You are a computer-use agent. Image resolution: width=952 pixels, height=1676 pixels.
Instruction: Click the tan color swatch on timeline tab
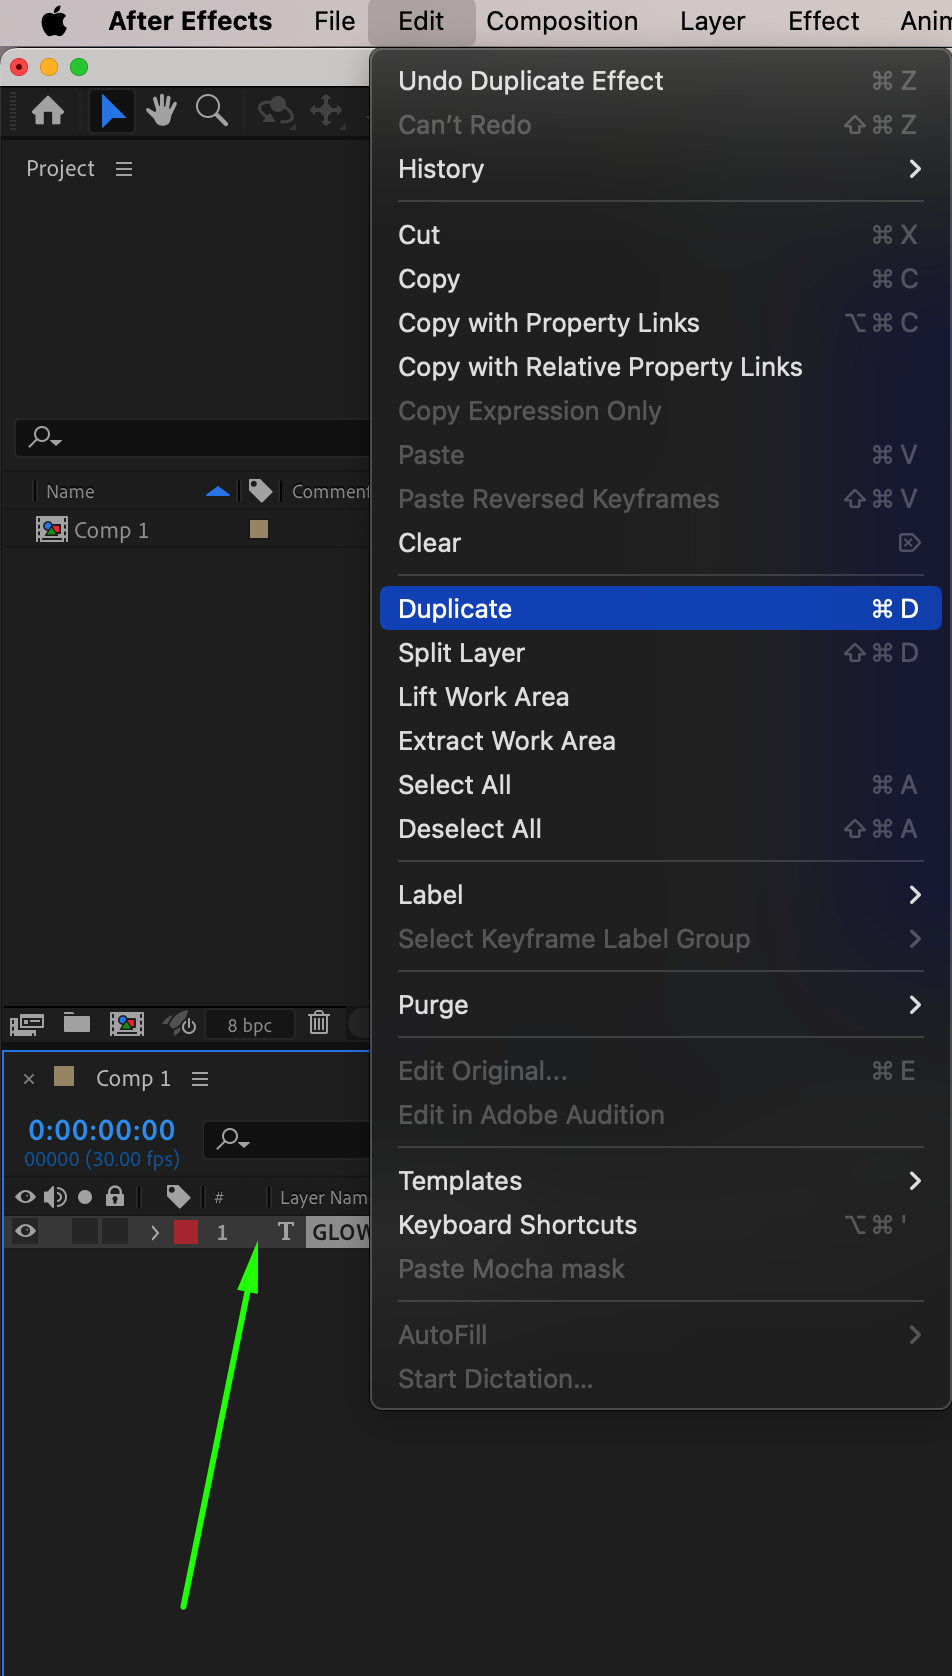click(x=64, y=1076)
